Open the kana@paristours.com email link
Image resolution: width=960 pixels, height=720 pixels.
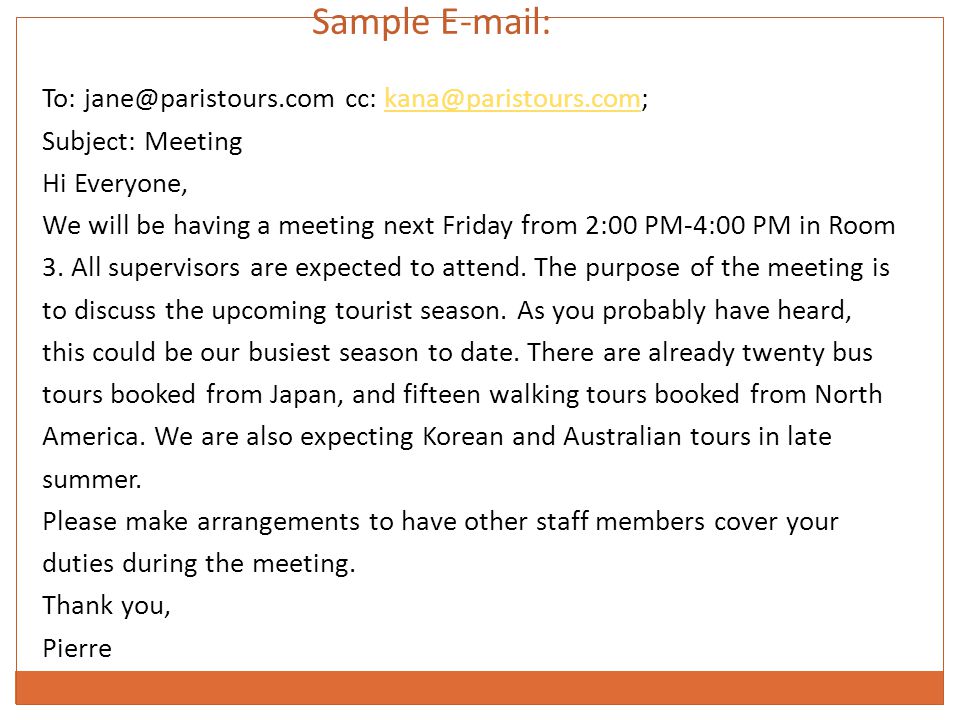click(x=512, y=99)
